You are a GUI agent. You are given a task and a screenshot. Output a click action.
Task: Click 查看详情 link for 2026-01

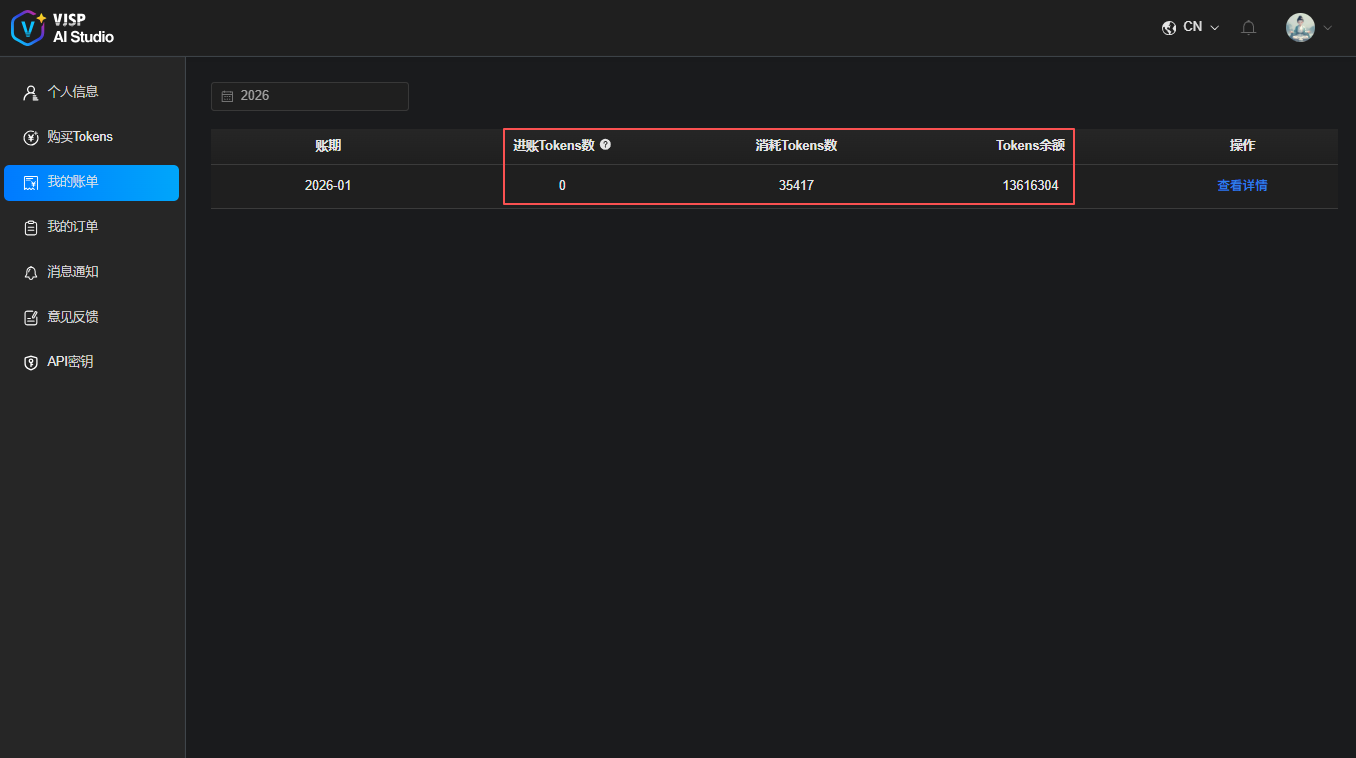point(1242,186)
